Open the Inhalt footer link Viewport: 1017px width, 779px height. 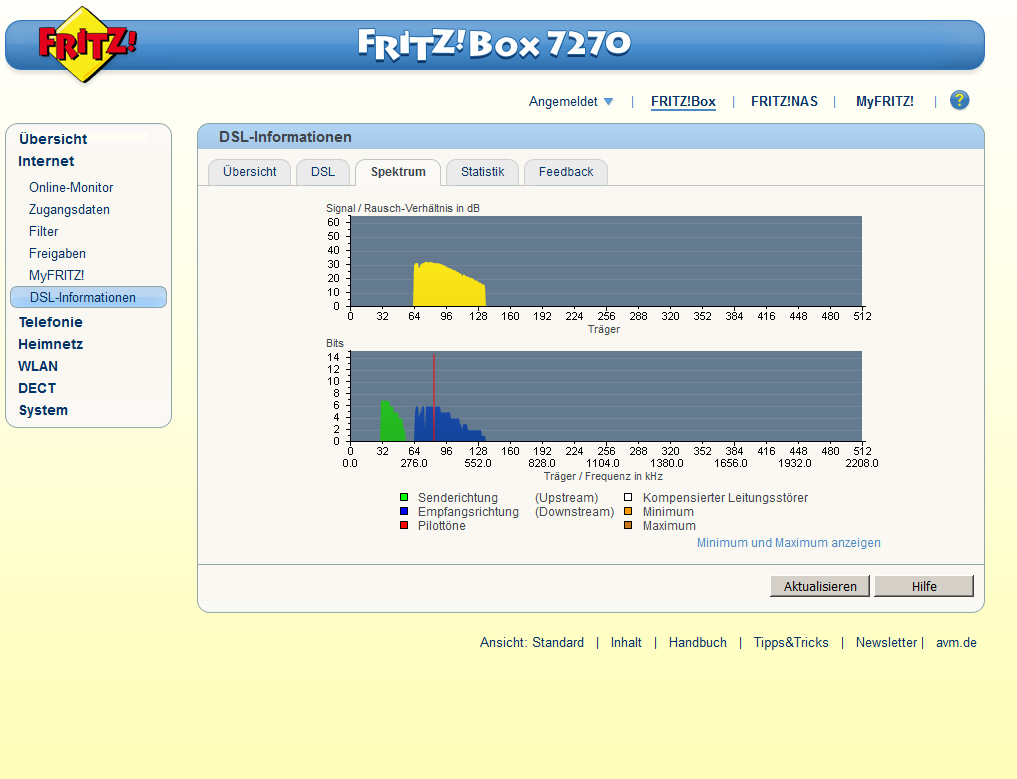point(626,643)
